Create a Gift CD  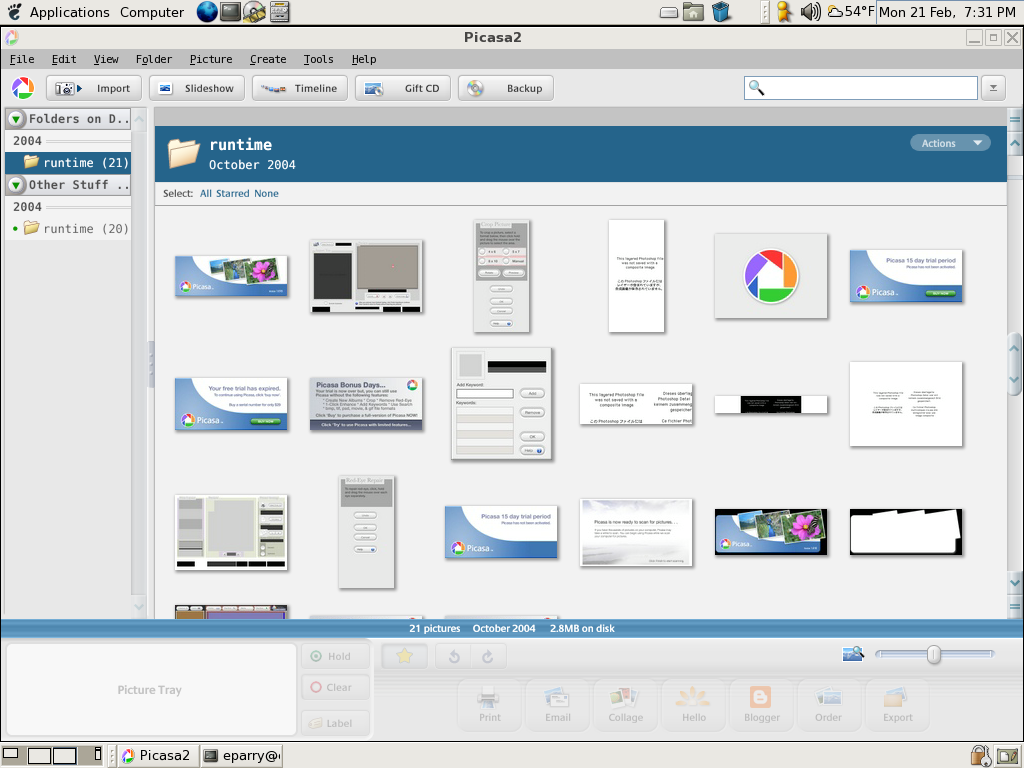403,88
